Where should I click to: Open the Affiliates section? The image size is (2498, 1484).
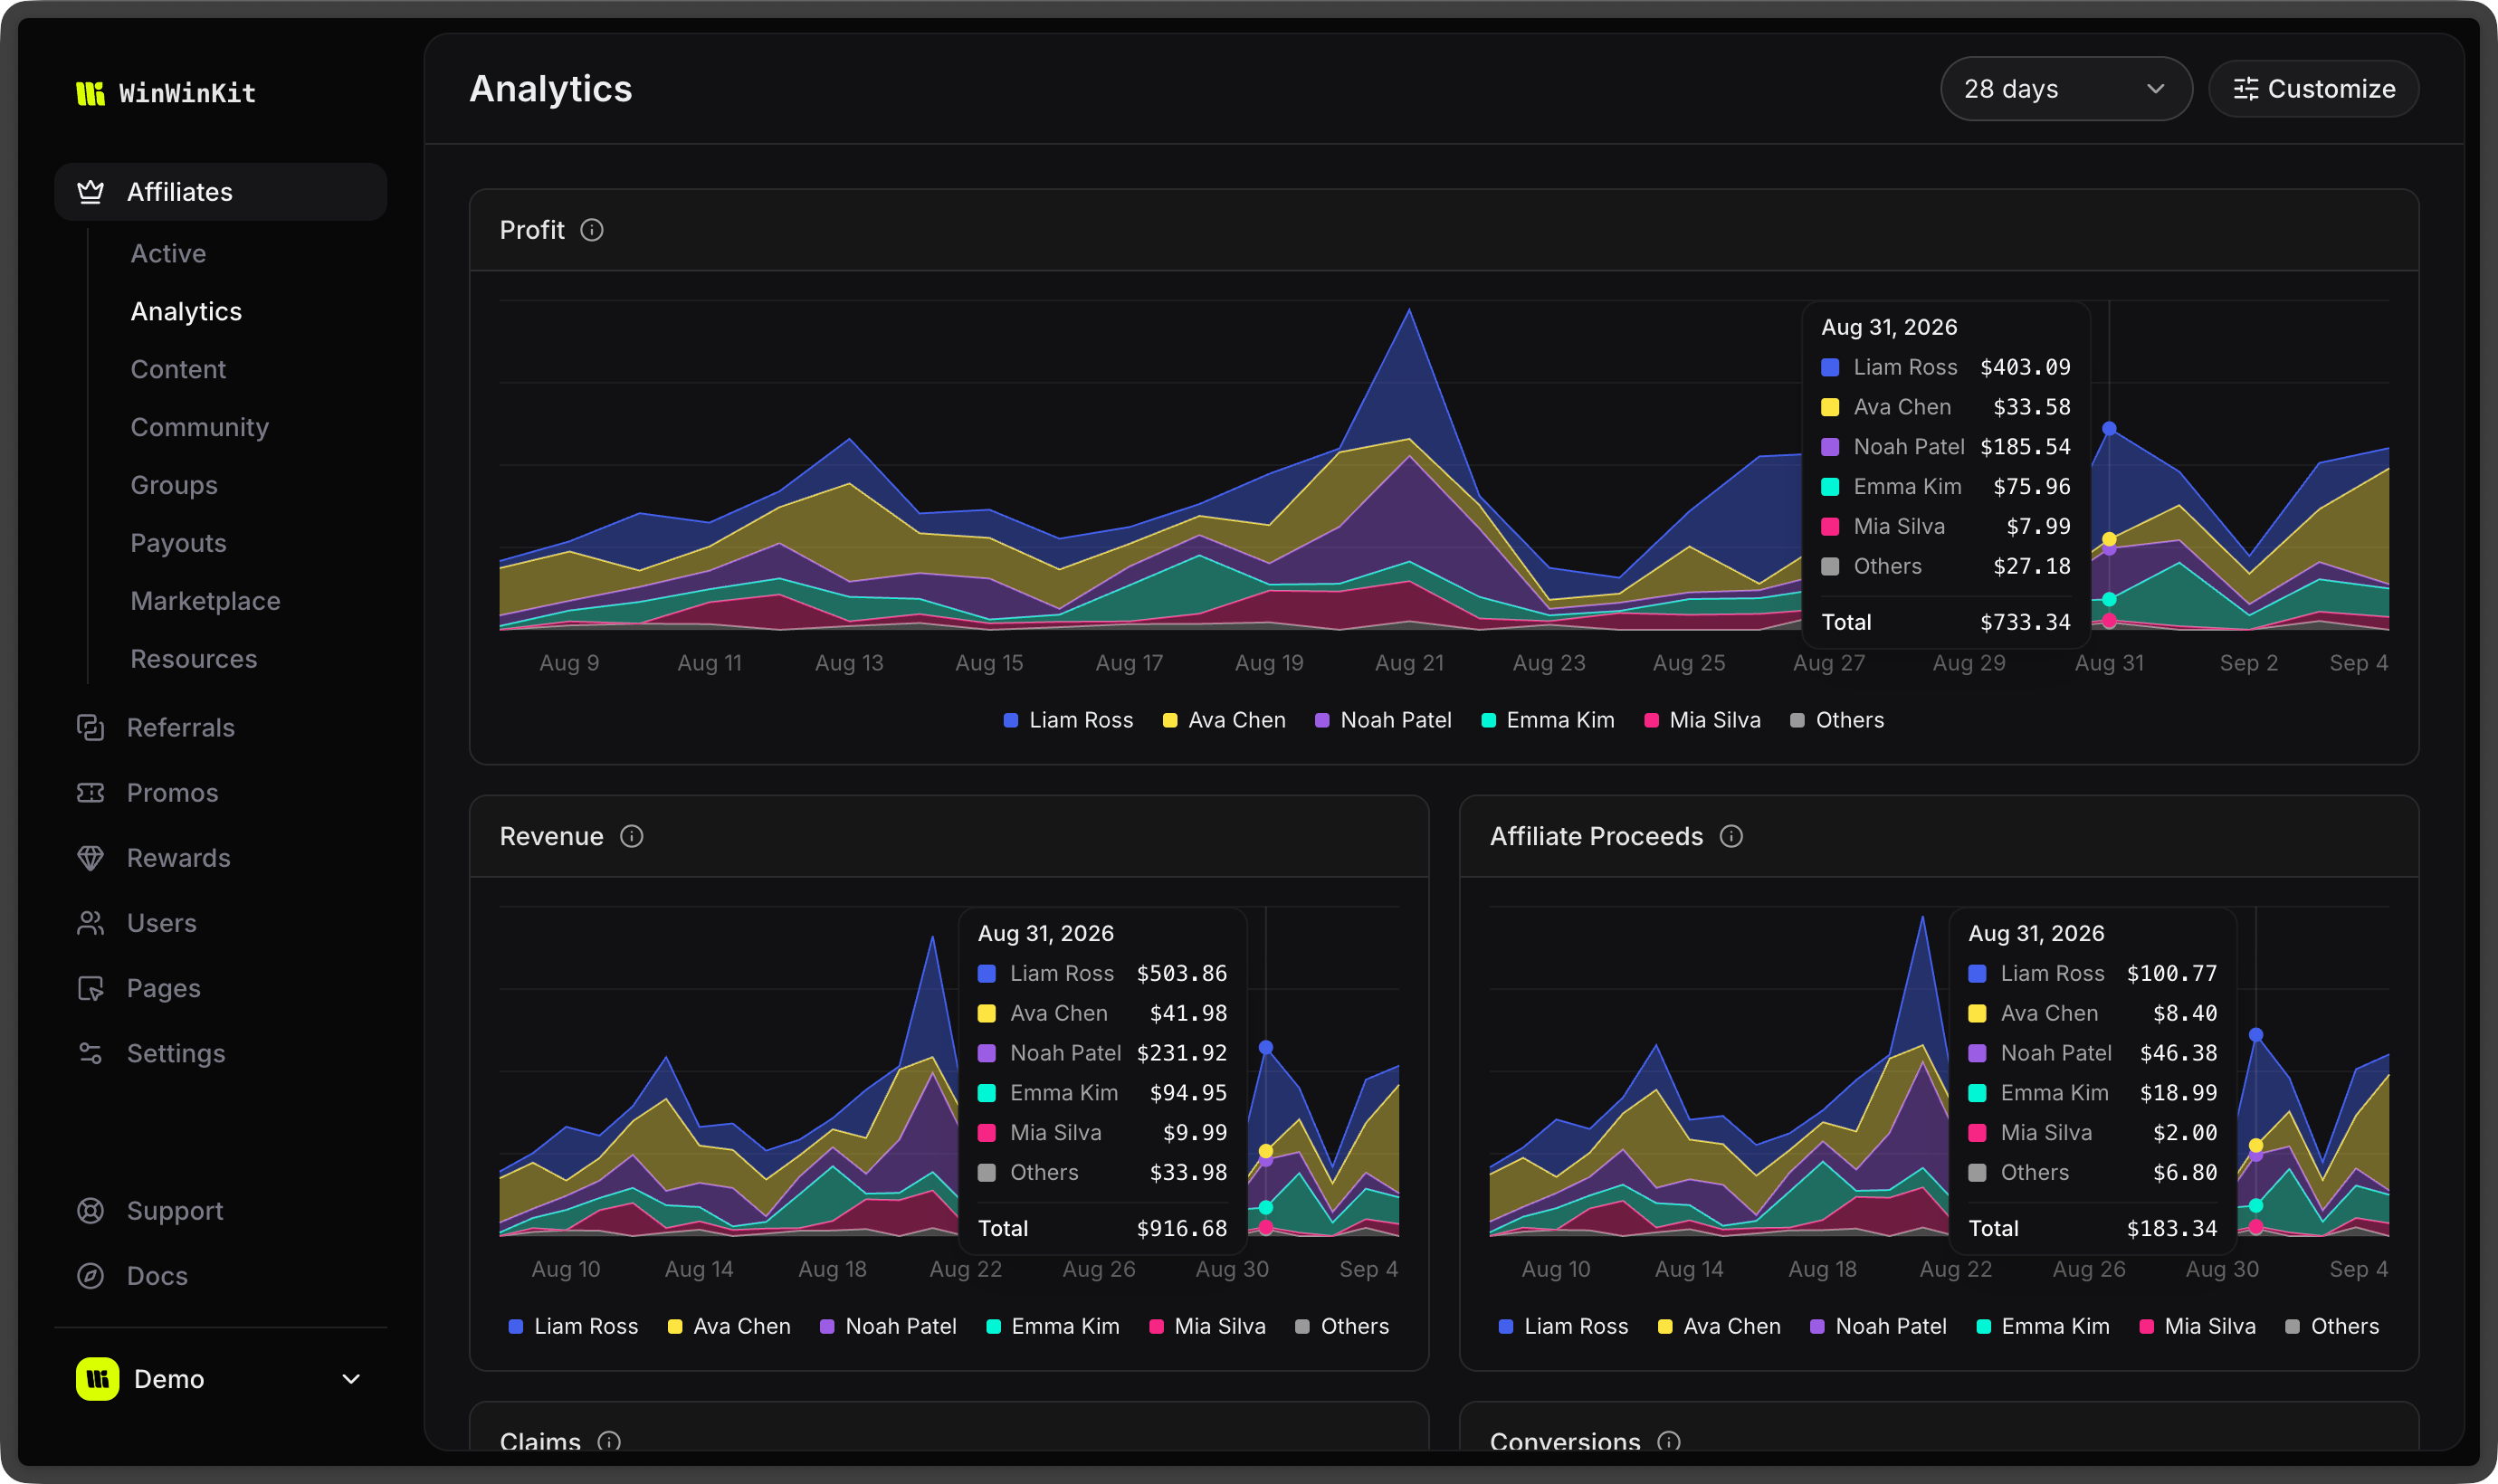[x=221, y=192]
